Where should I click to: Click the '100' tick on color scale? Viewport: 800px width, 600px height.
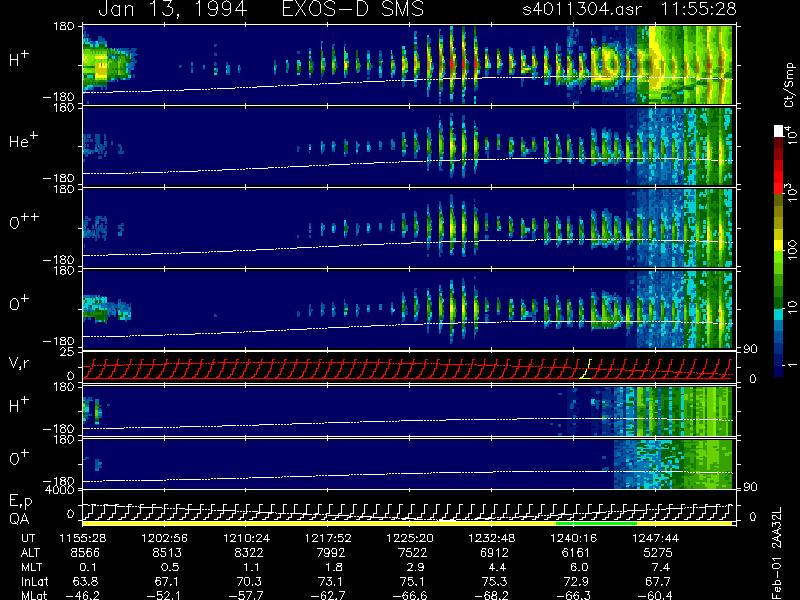pos(792,251)
